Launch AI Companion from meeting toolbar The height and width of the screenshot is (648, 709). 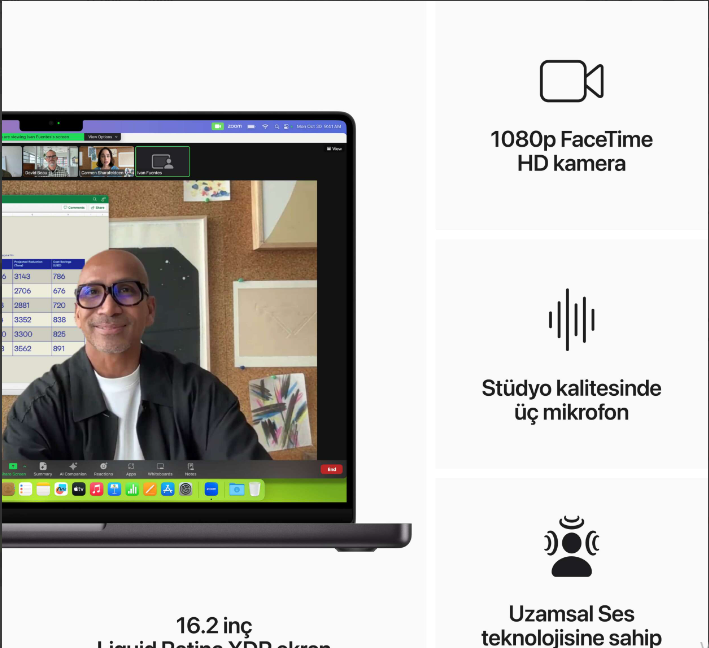[x=73, y=468]
